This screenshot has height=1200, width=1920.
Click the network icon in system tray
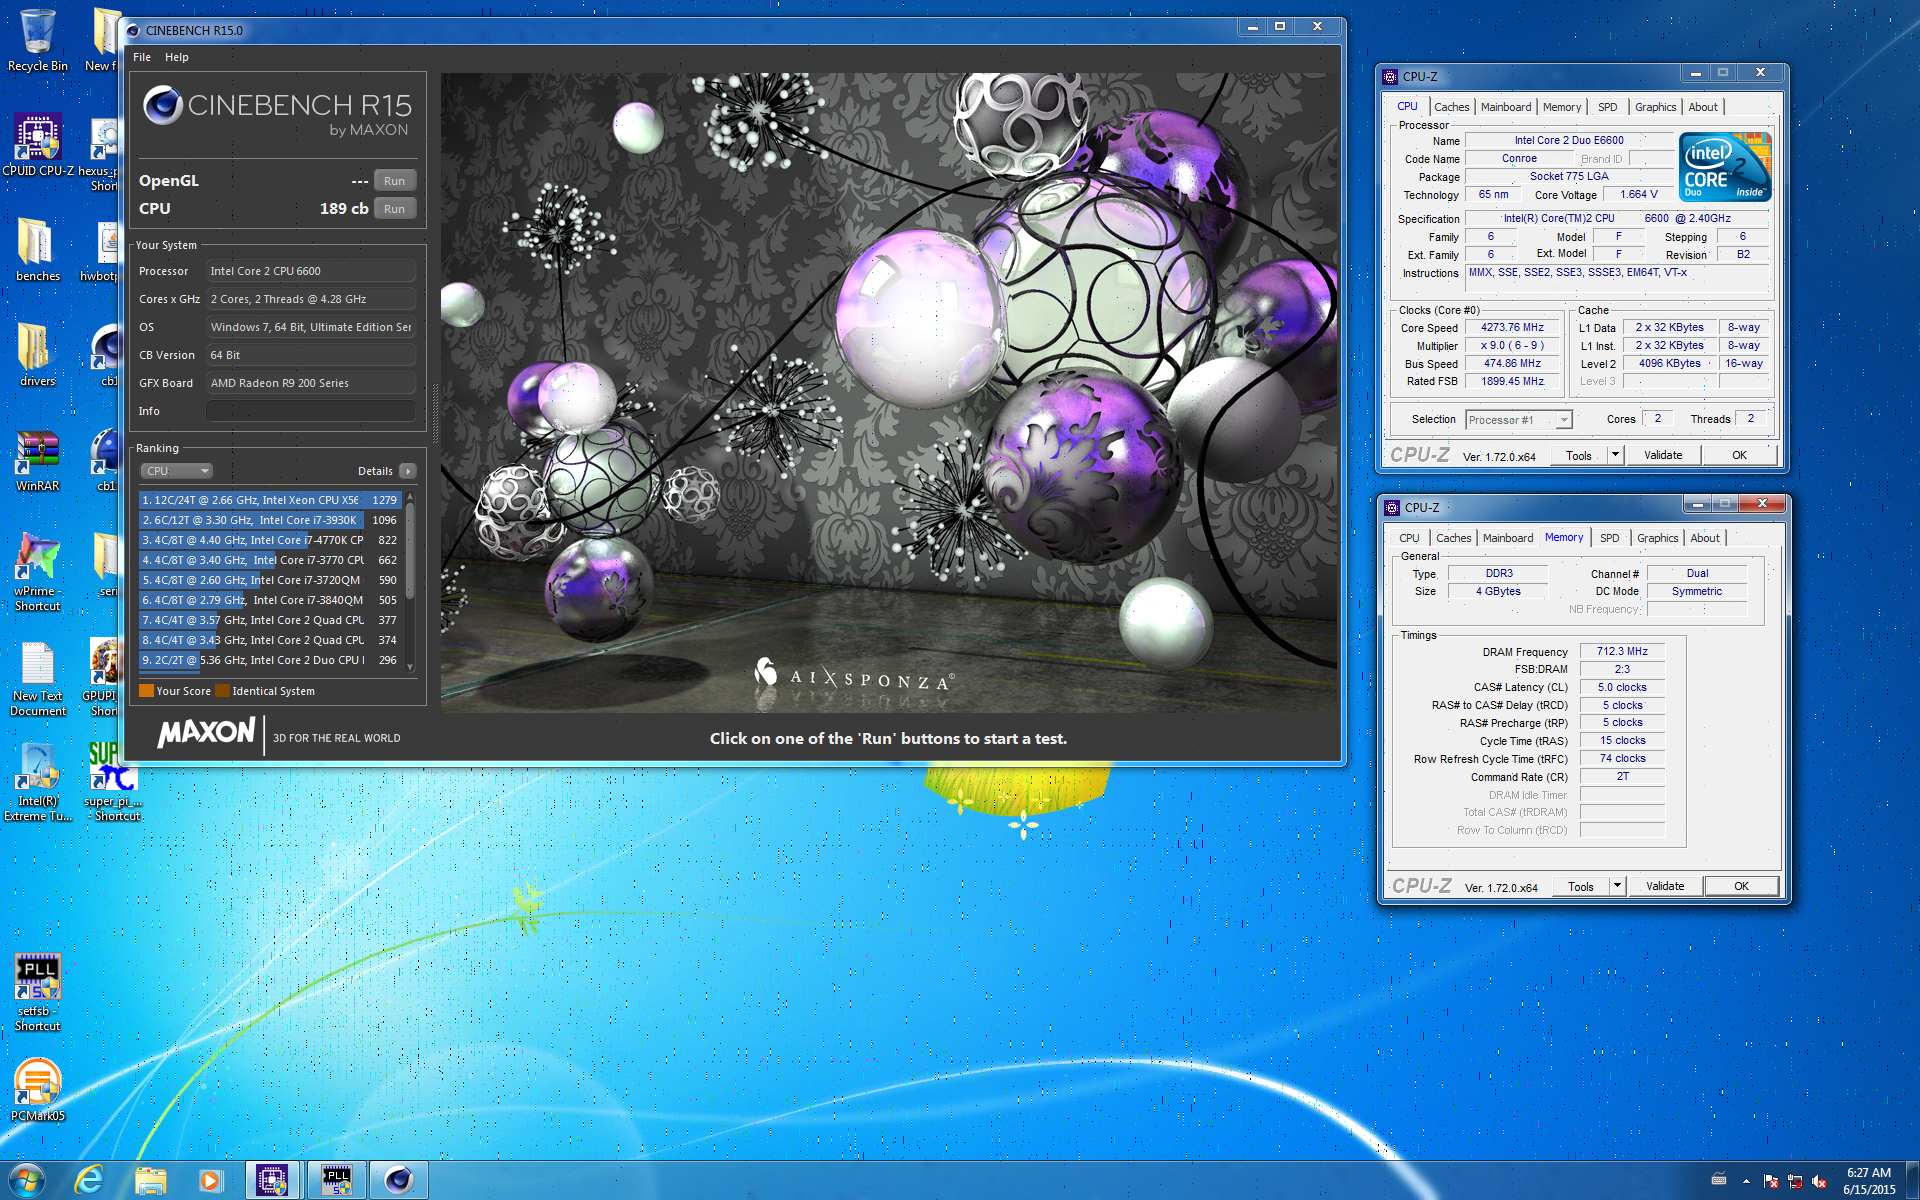(x=1795, y=1182)
